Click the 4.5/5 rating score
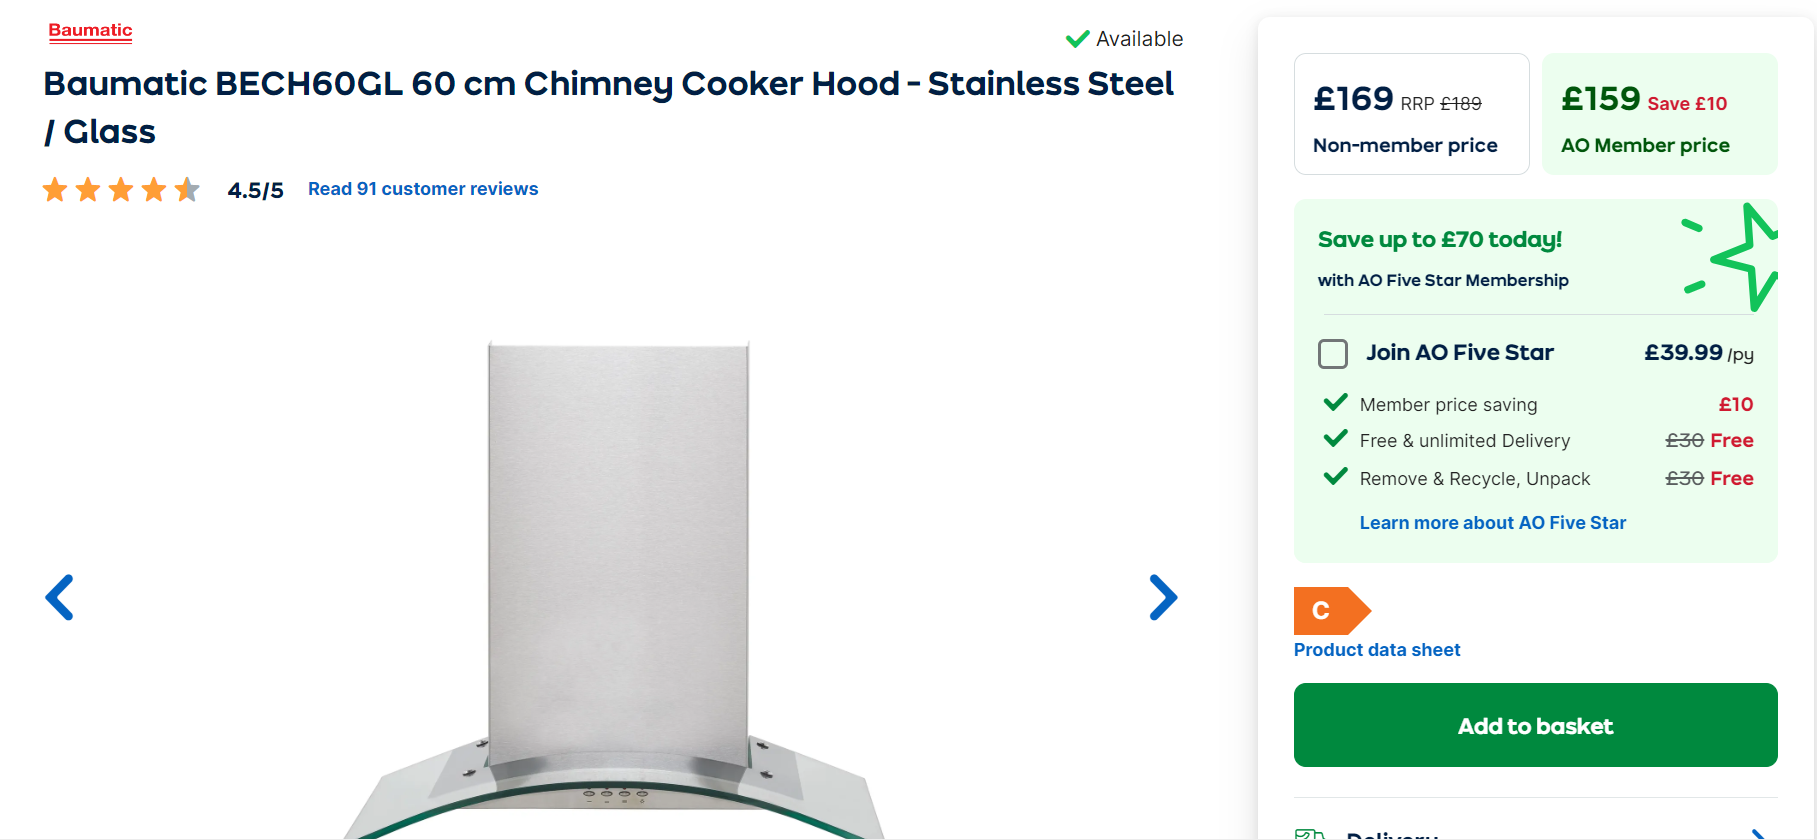Image resolution: width=1817 pixels, height=840 pixels. (255, 190)
